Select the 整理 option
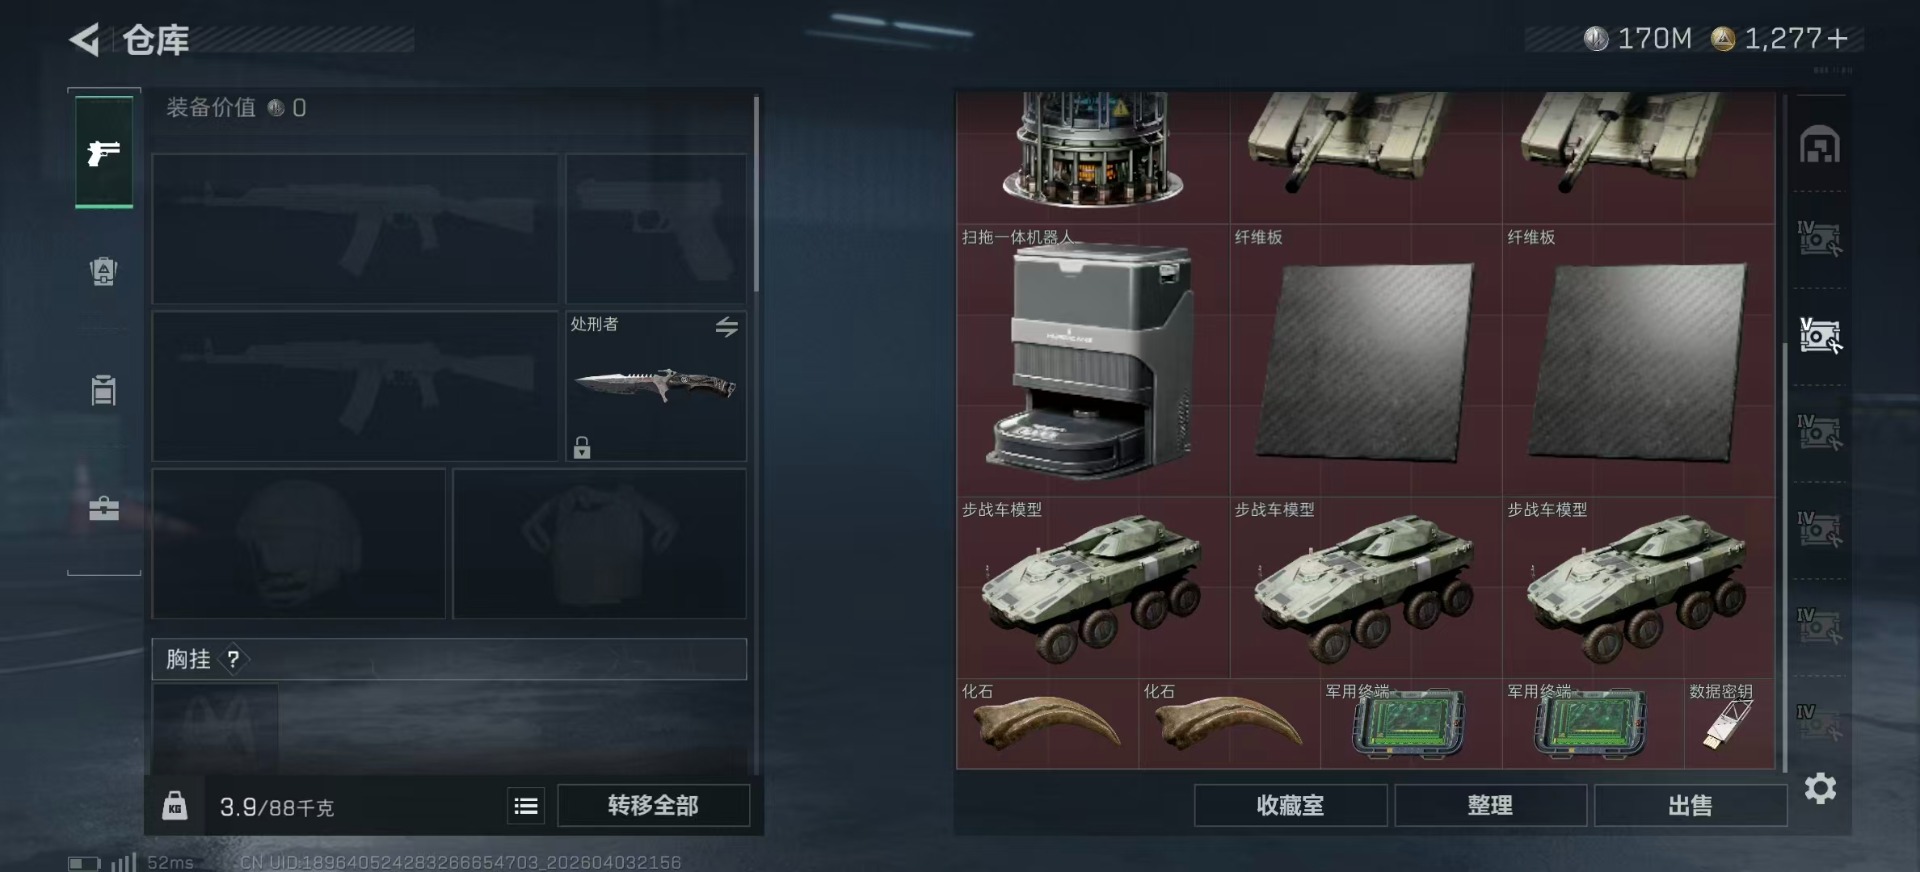1920x872 pixels. point(1490,806)
